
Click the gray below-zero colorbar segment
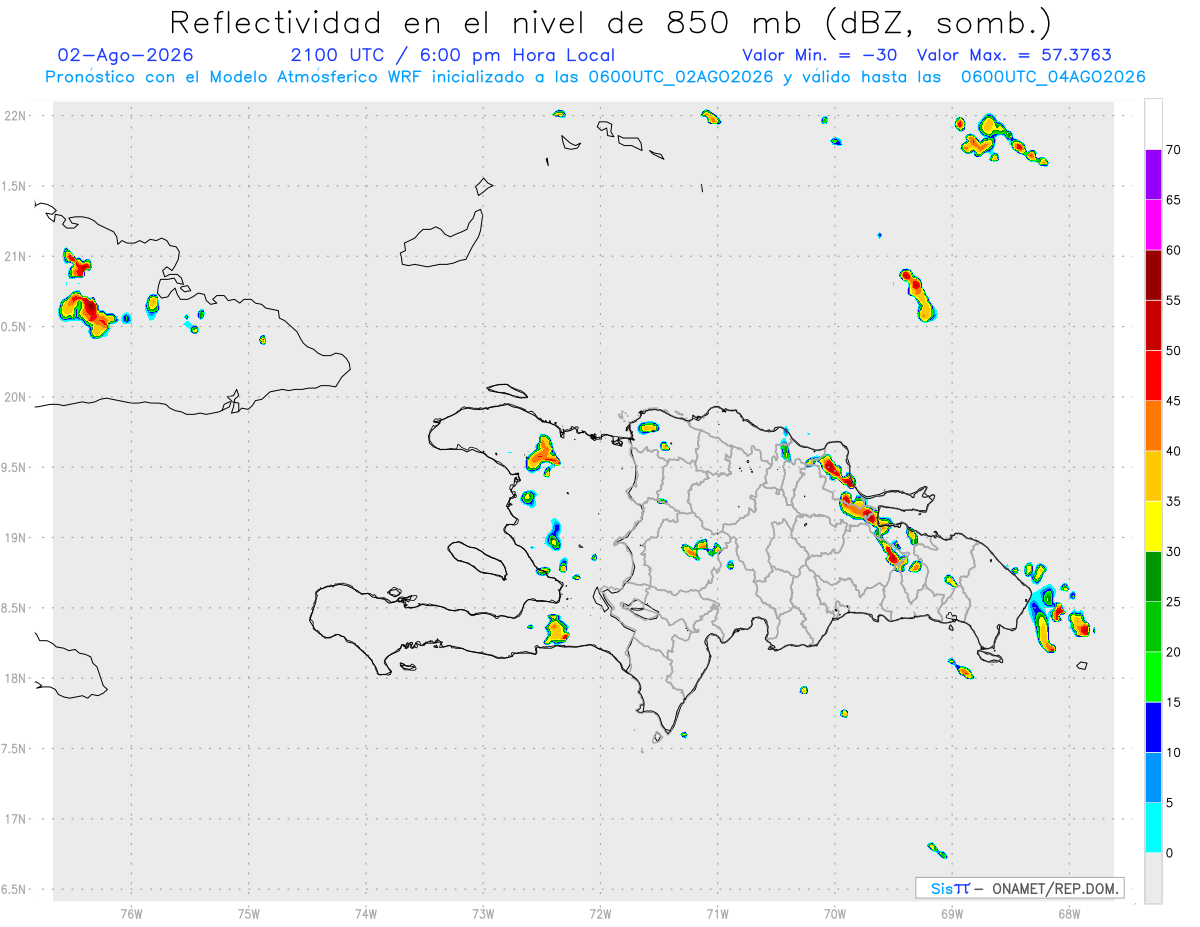pyautogui.click(x=1153, y=878)
